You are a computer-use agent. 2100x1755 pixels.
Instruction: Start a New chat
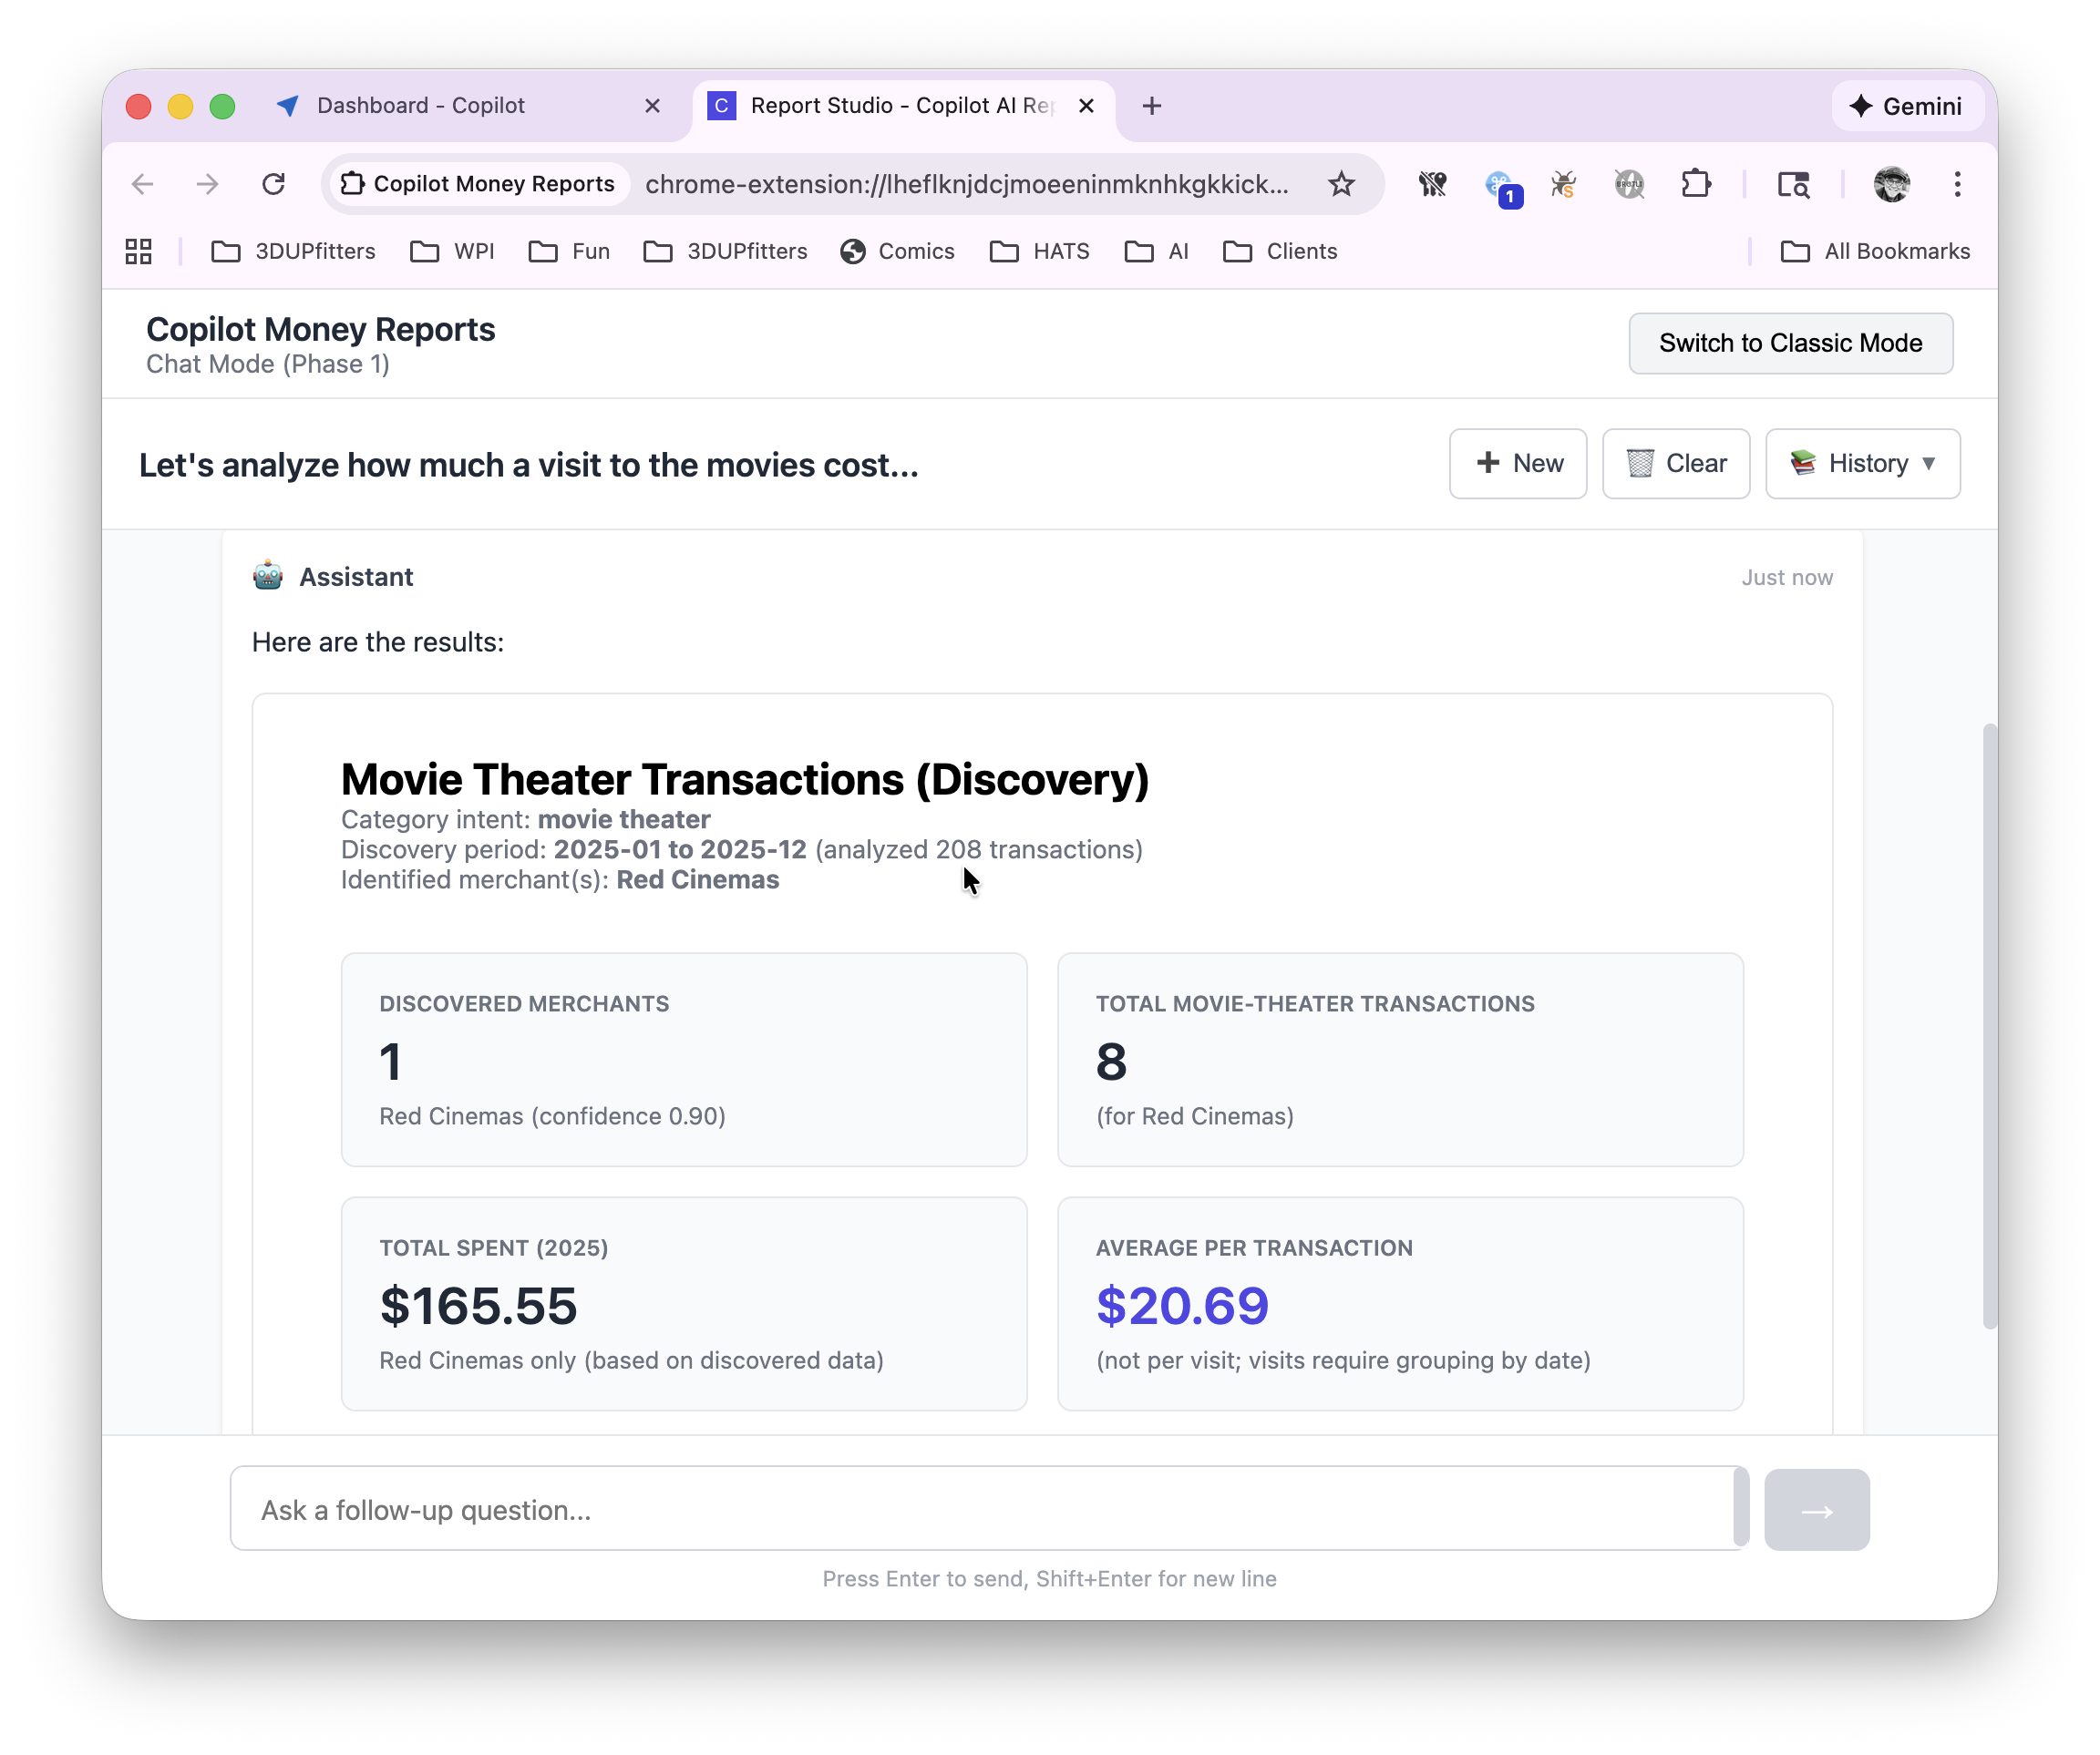pos(1517,463)
